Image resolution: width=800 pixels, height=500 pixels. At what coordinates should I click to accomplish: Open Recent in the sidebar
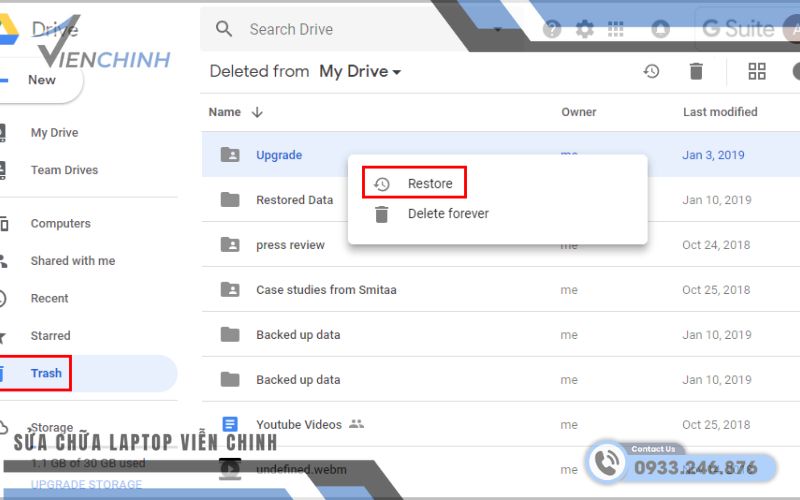coord(49,298)
